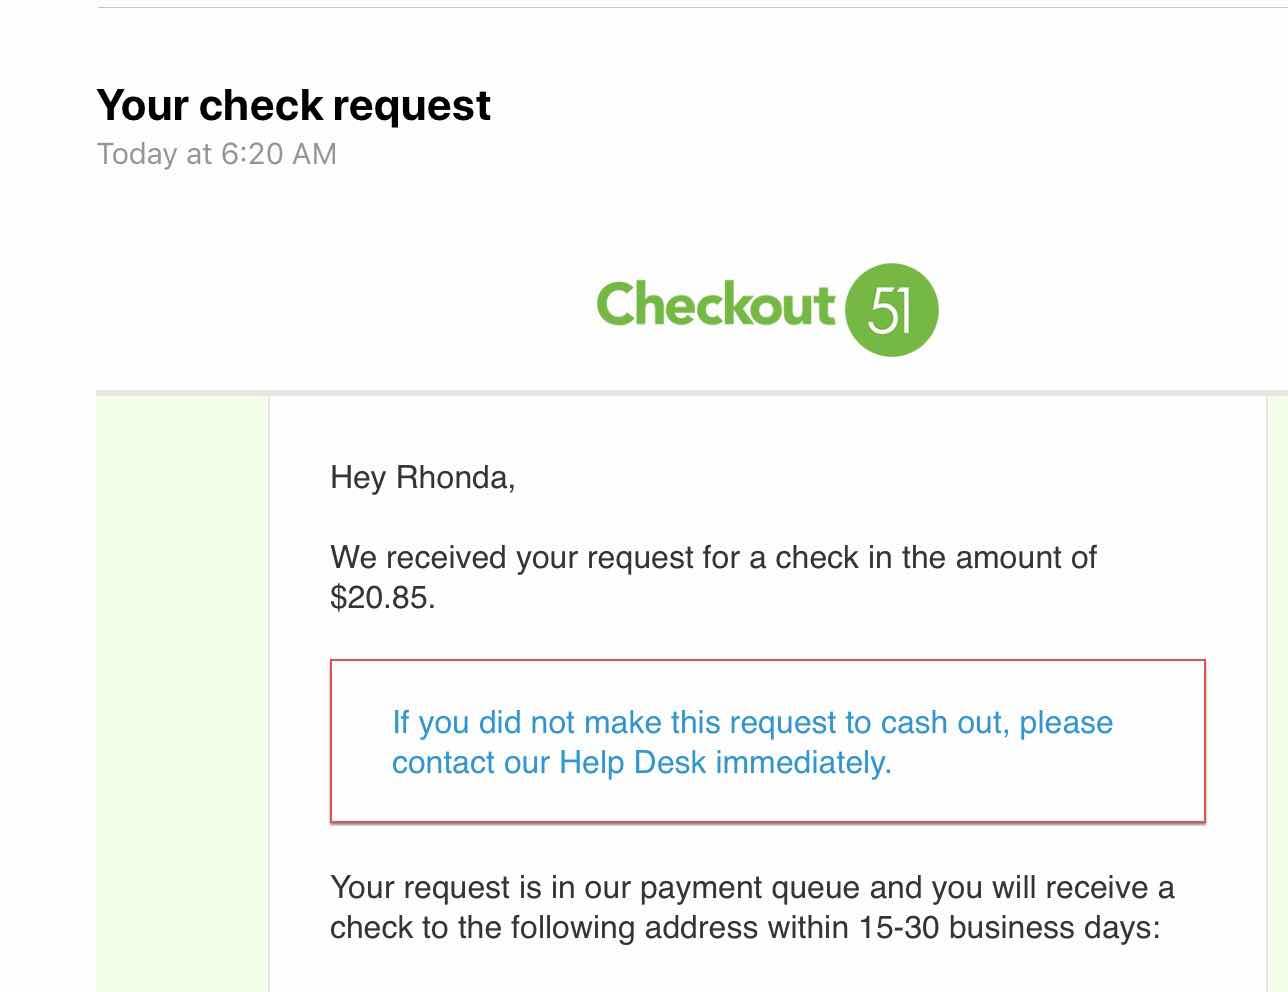Viewport: 1288px width, 992px height.
Task: Click the grey divider bar below logo
Action: [690, 393]
